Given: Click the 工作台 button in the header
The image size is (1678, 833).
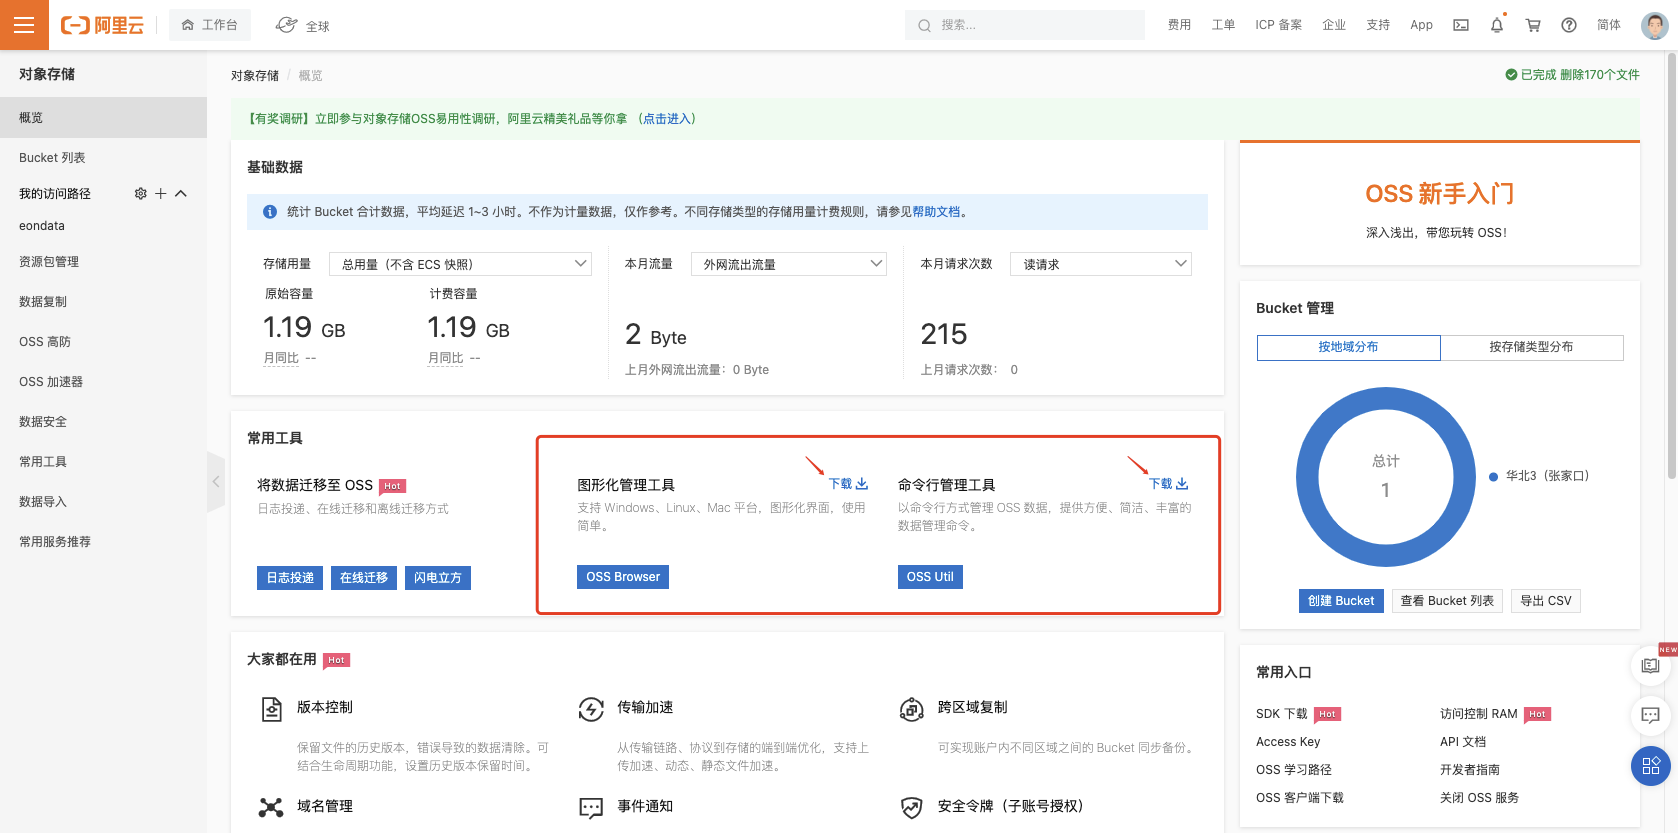Looking at the screenshot, I should [x=210, y=25].
